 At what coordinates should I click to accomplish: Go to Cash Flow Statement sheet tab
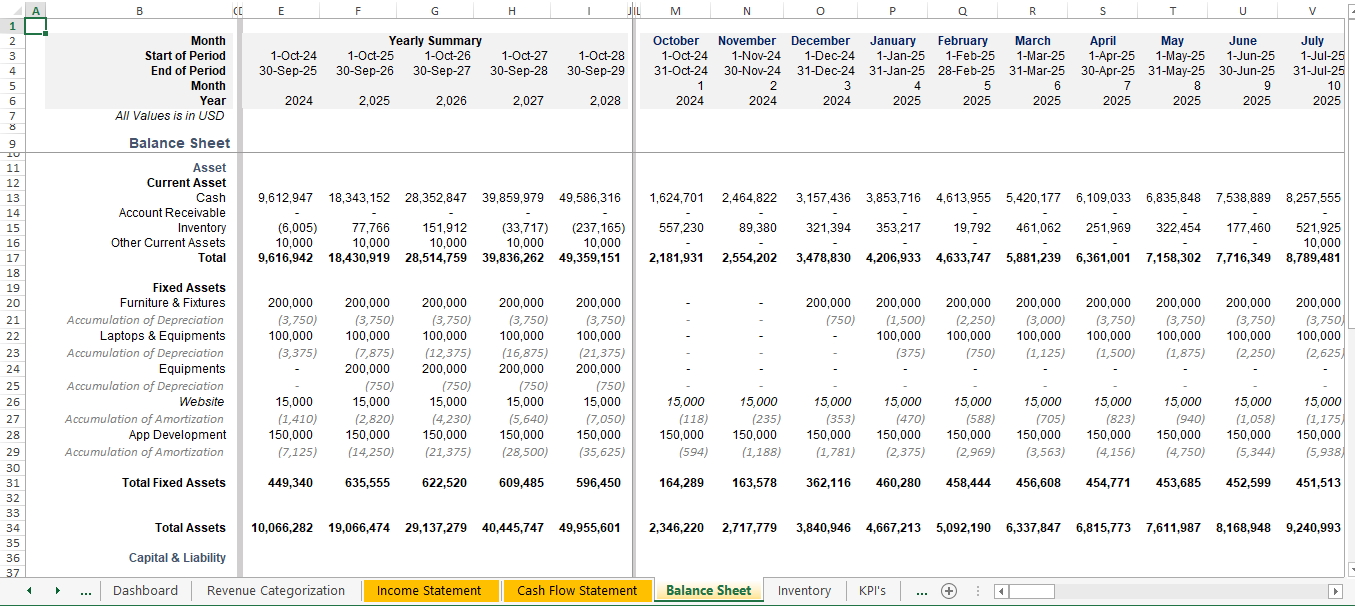[x=577, y=591]
